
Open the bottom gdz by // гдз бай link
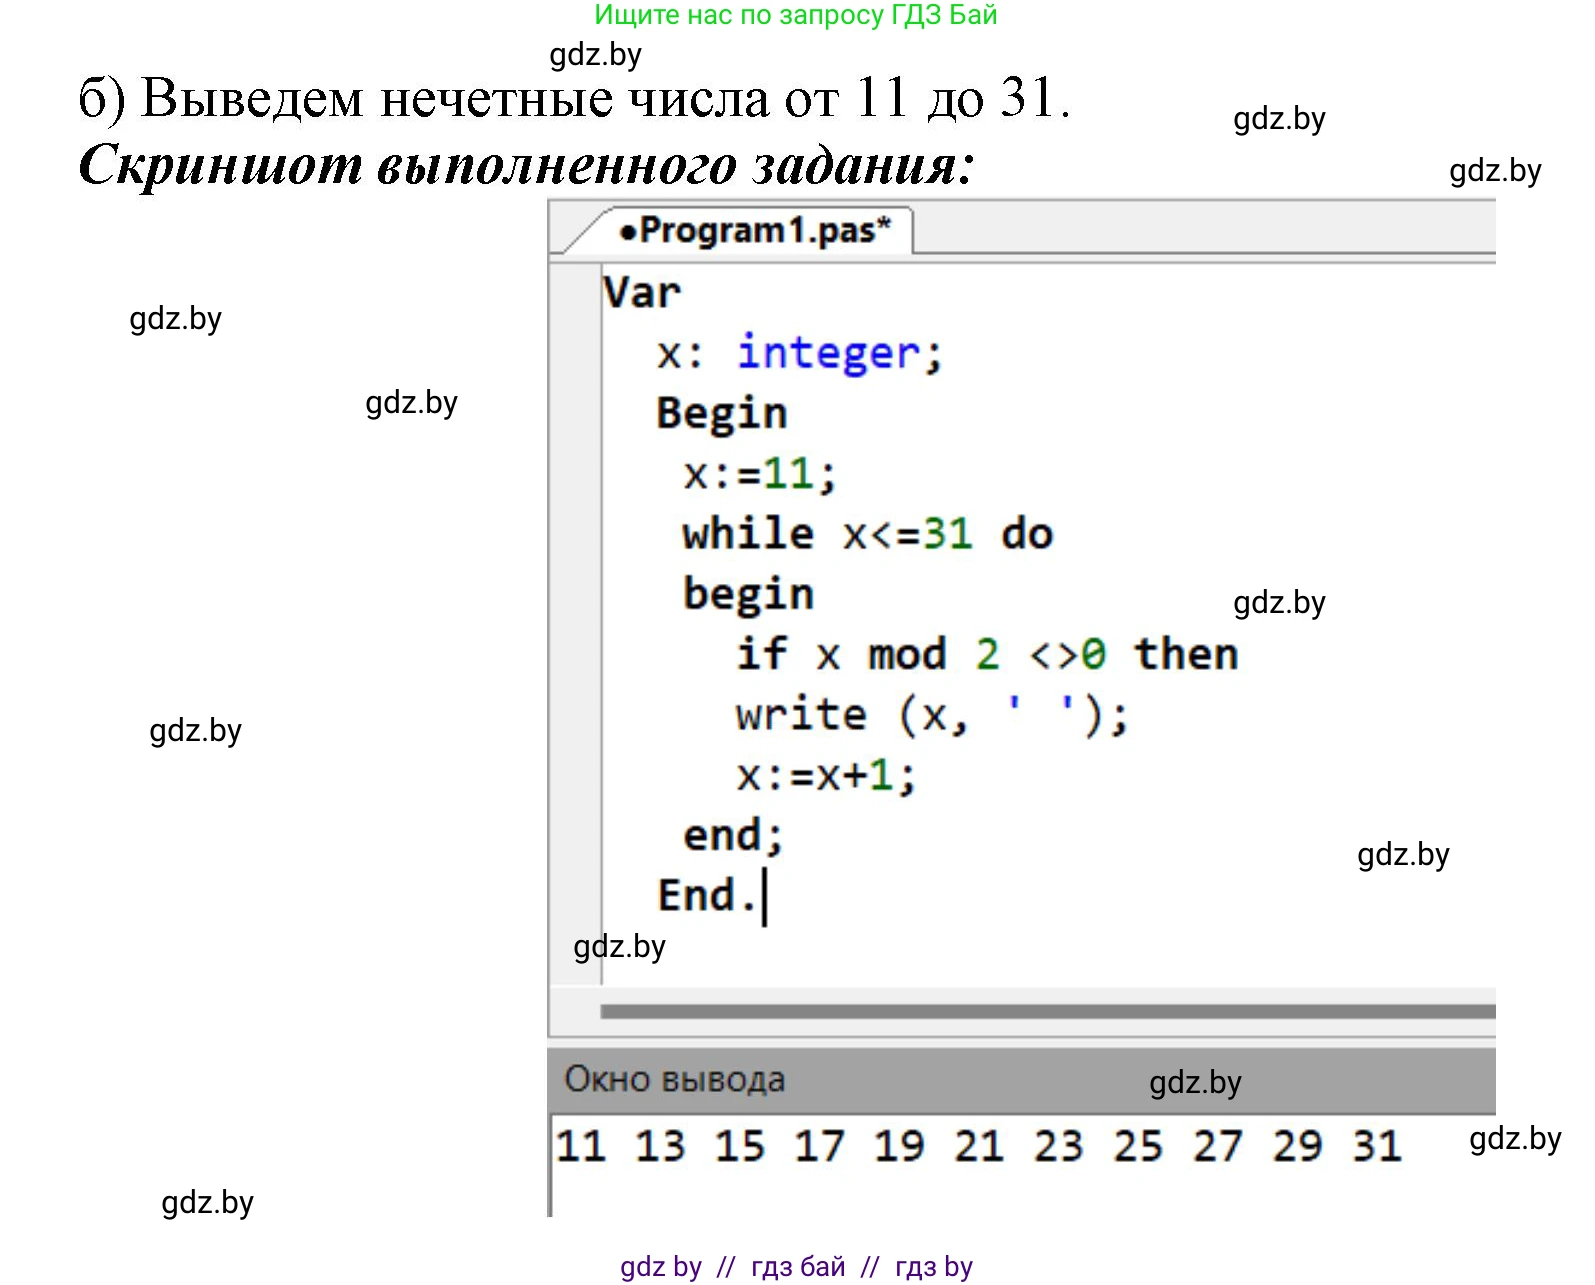point(796,1267)
